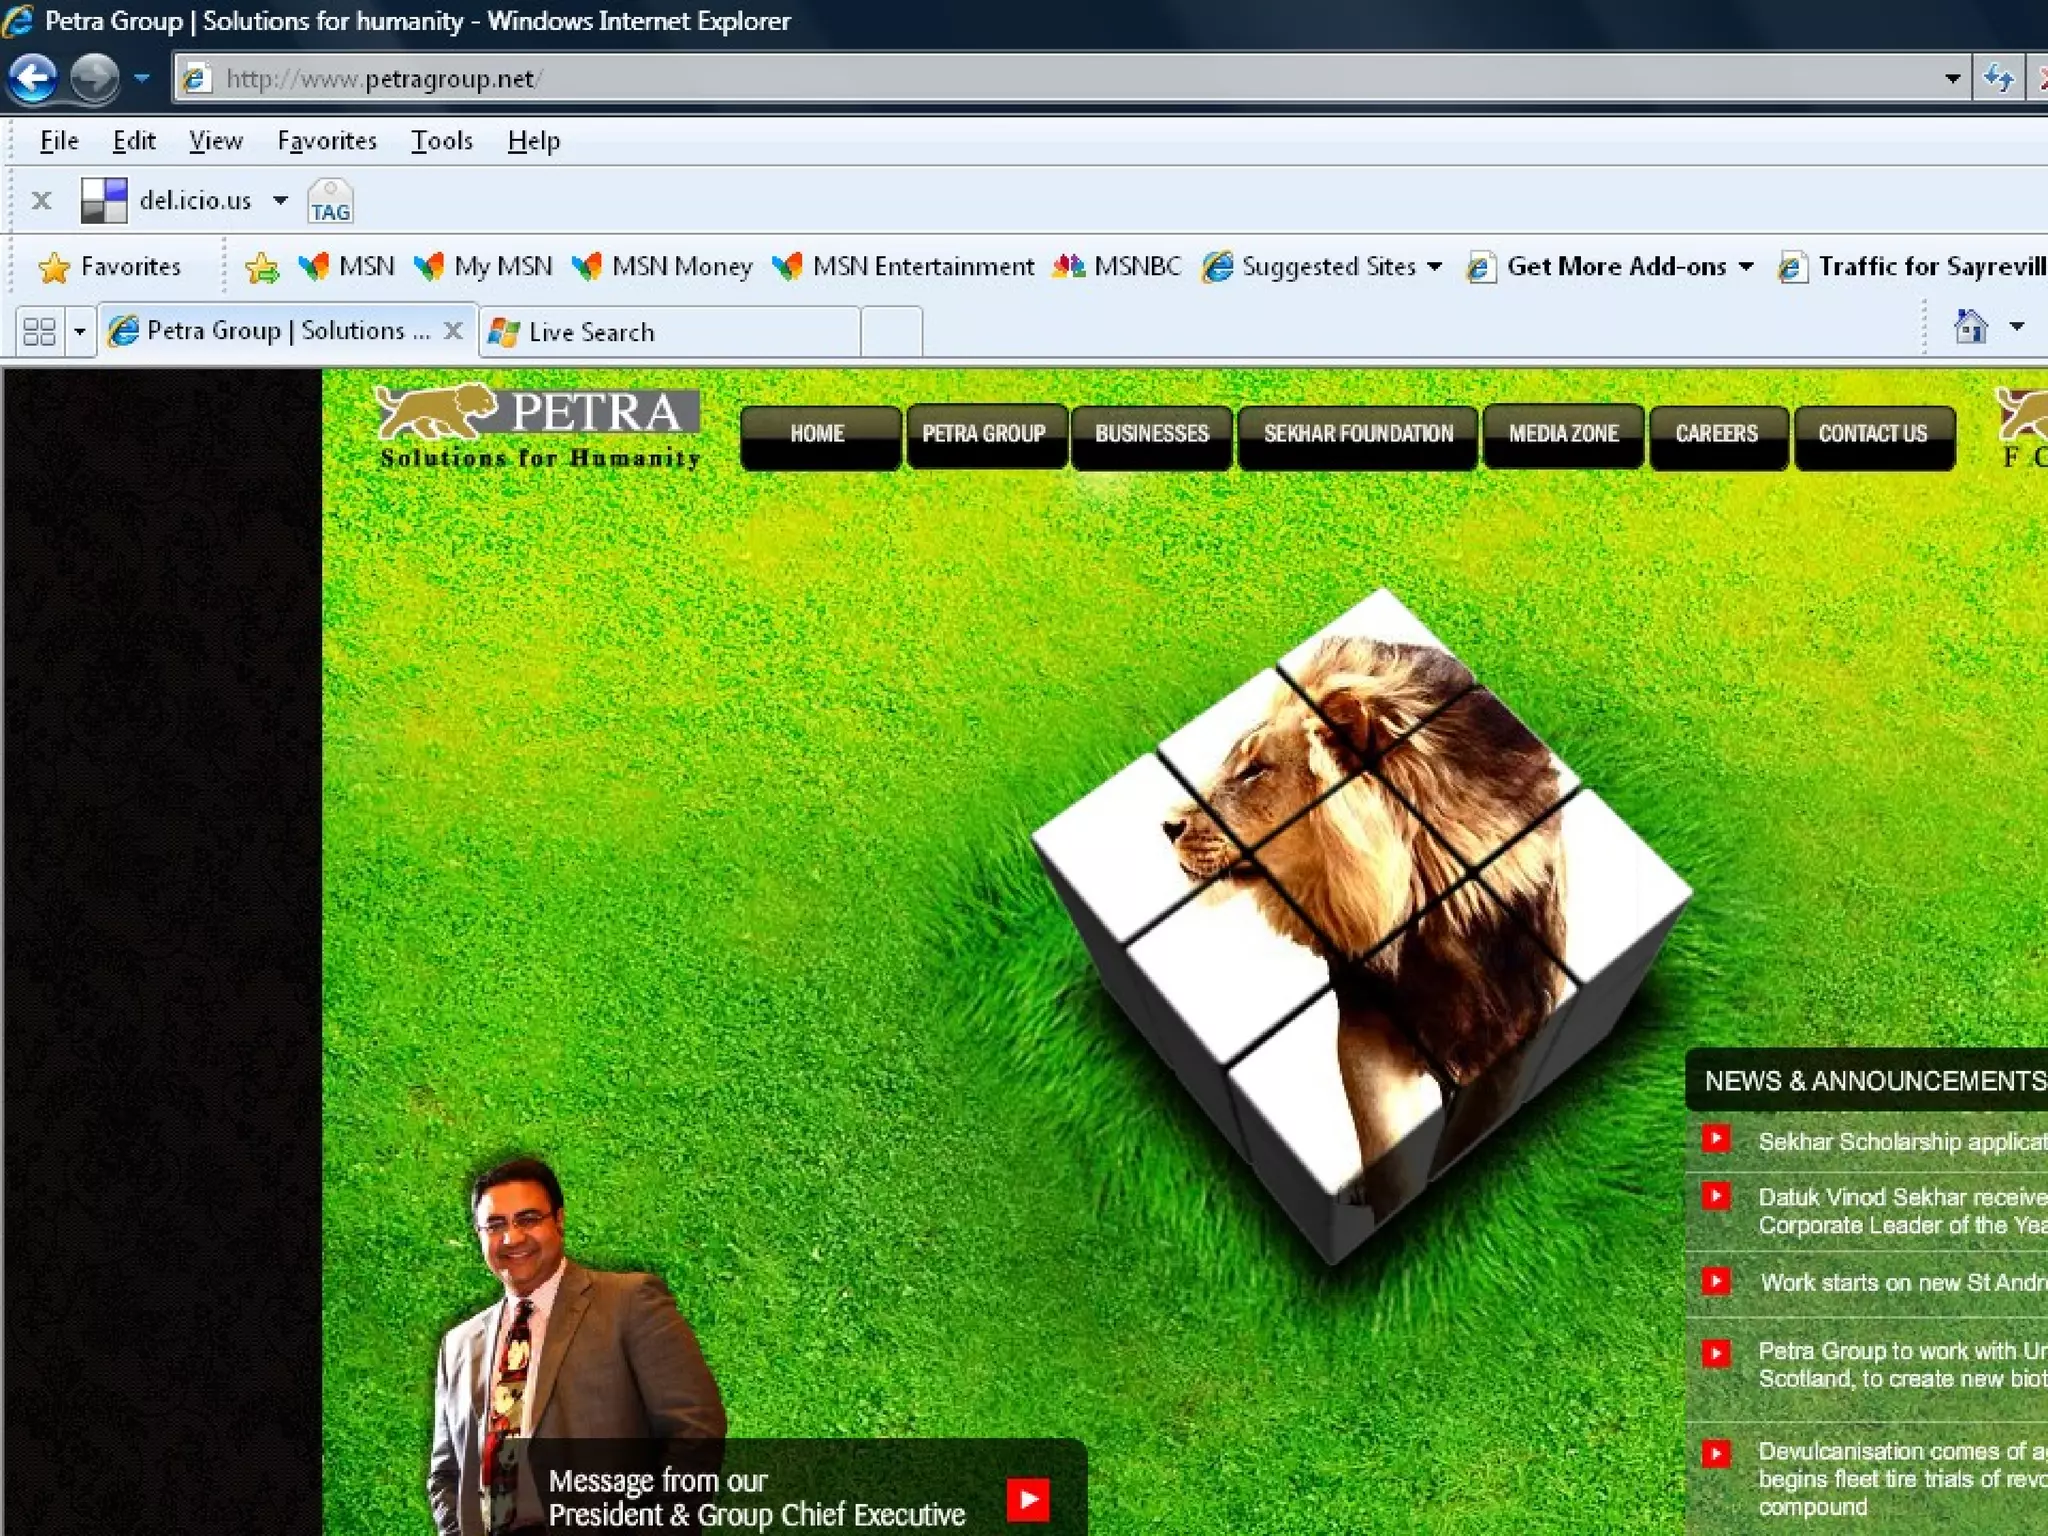This screenshot has width=2048, height=1536.
Task: Play the President's message video button
Action: point(1027,1498)
